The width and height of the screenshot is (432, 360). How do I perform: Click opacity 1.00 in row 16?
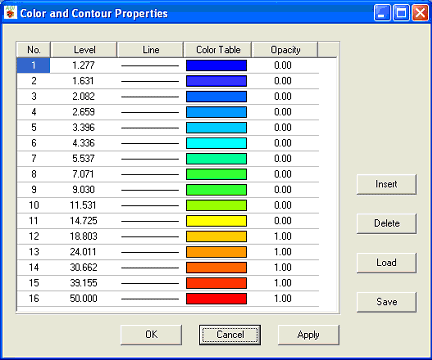coord(283,299)
